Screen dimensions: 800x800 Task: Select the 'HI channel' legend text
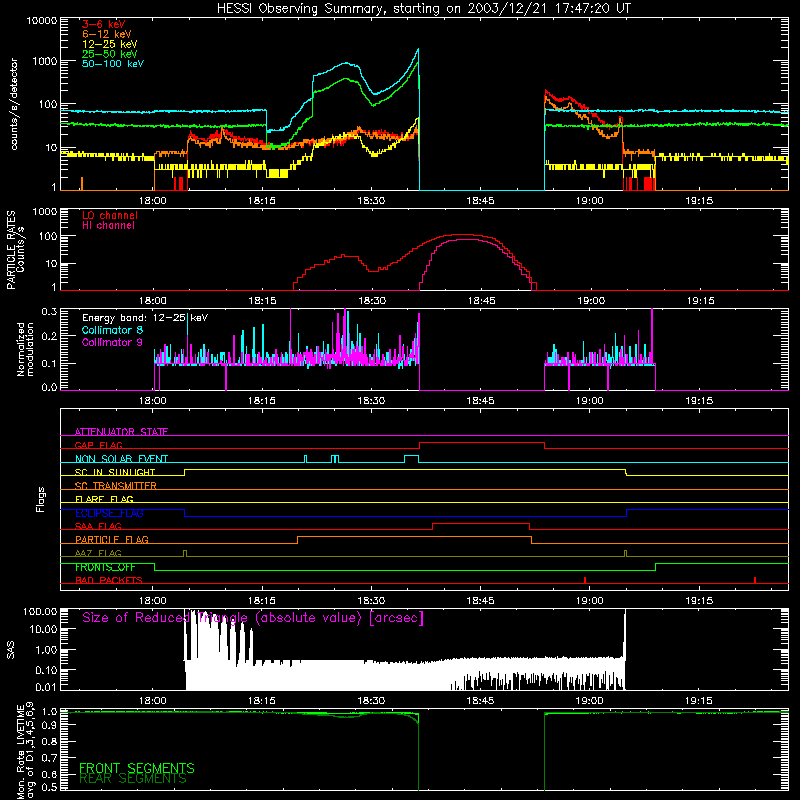[x=108, y=225]
